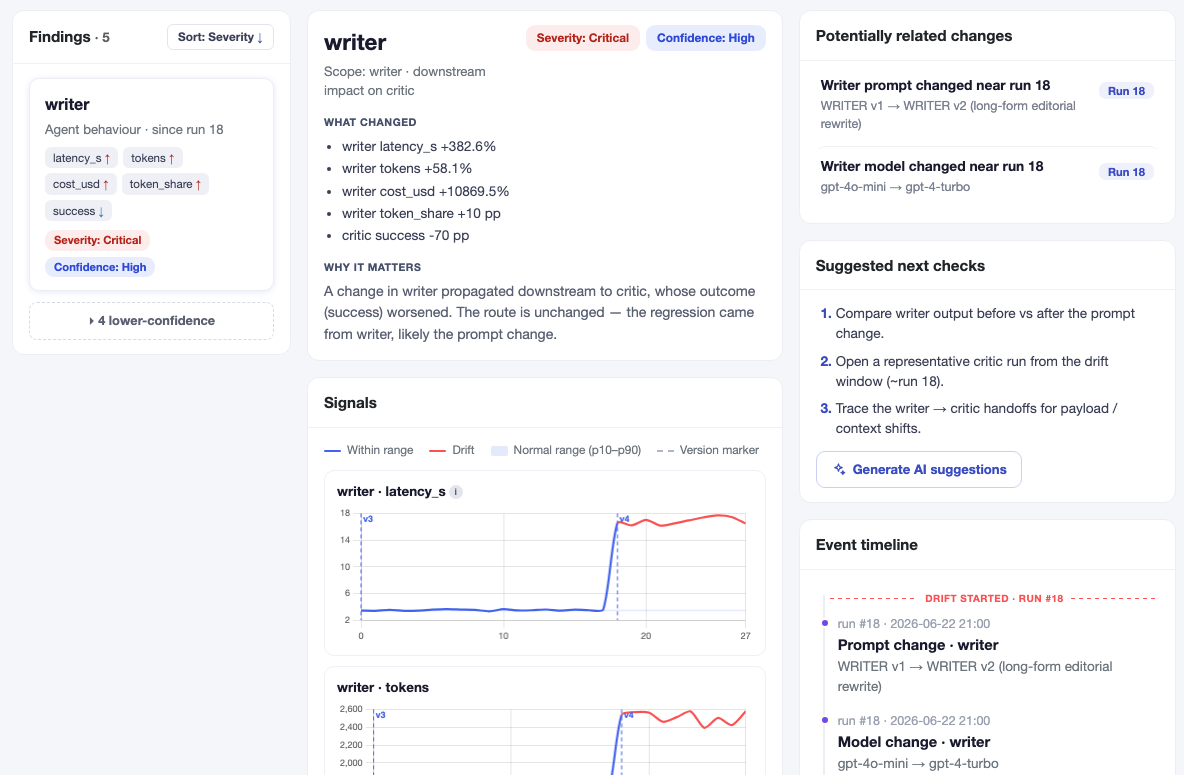Image resolution: width=1184 pixels, height=775 pixels.
Task: Expand the 4 lower-confidence findings
Action: [x=152, y=321]
